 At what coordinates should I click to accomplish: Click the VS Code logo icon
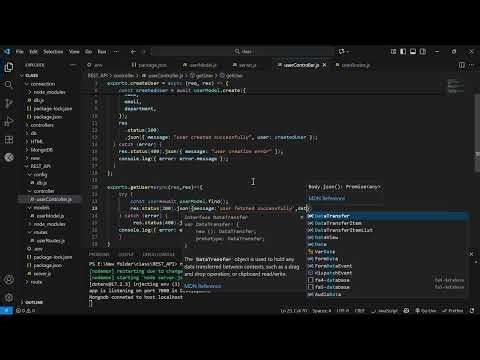pos(7,51)
